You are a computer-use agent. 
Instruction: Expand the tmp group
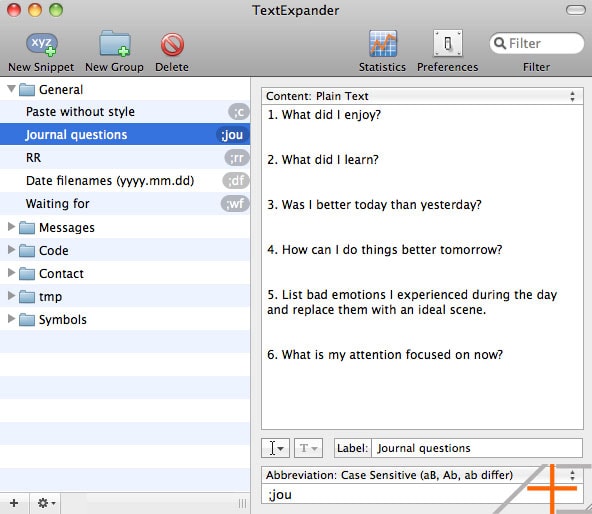[x=11, y=296]
